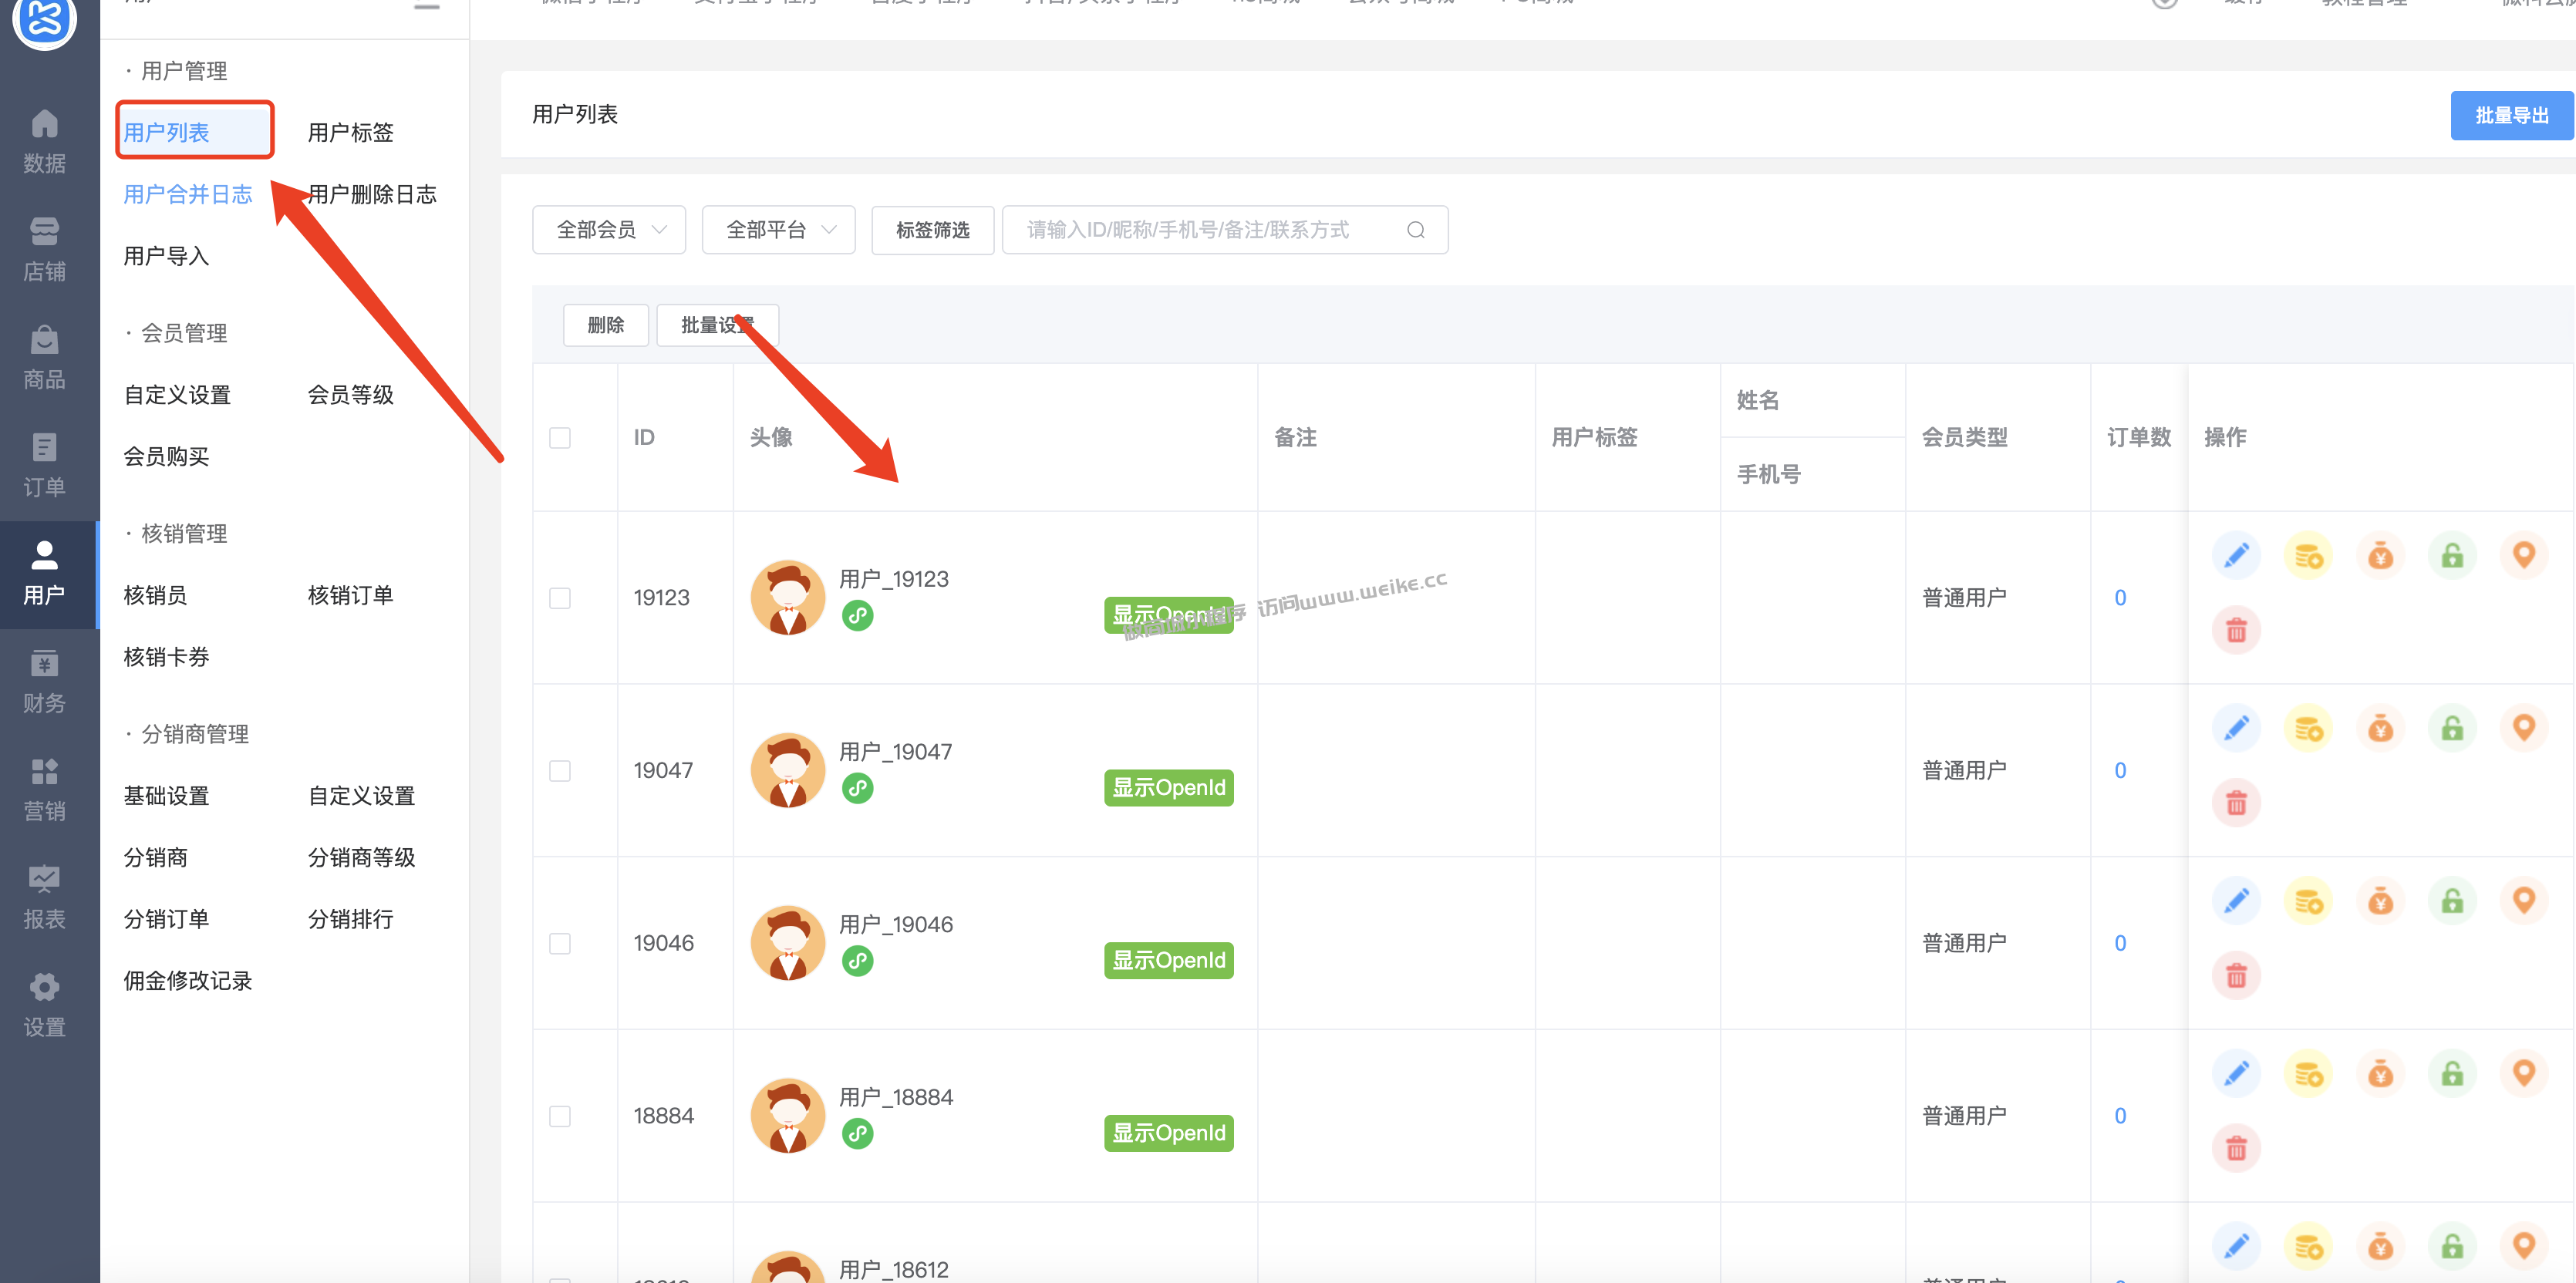This screenshot has height=1283, width=2576.
Task: Delete user 19123 with the trash icon
Action: point(2237,630)
